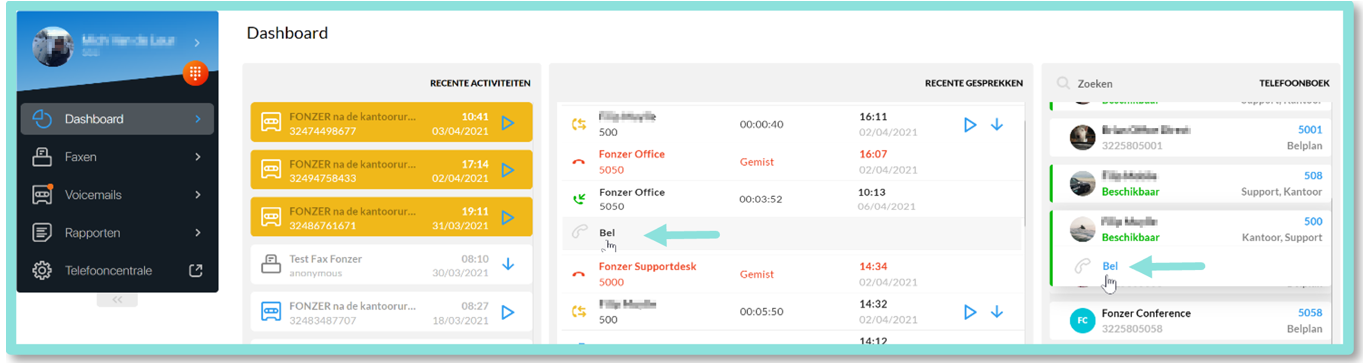Open the Faxen menu item
Screen dimensions: 1363x363
[117, 157]
